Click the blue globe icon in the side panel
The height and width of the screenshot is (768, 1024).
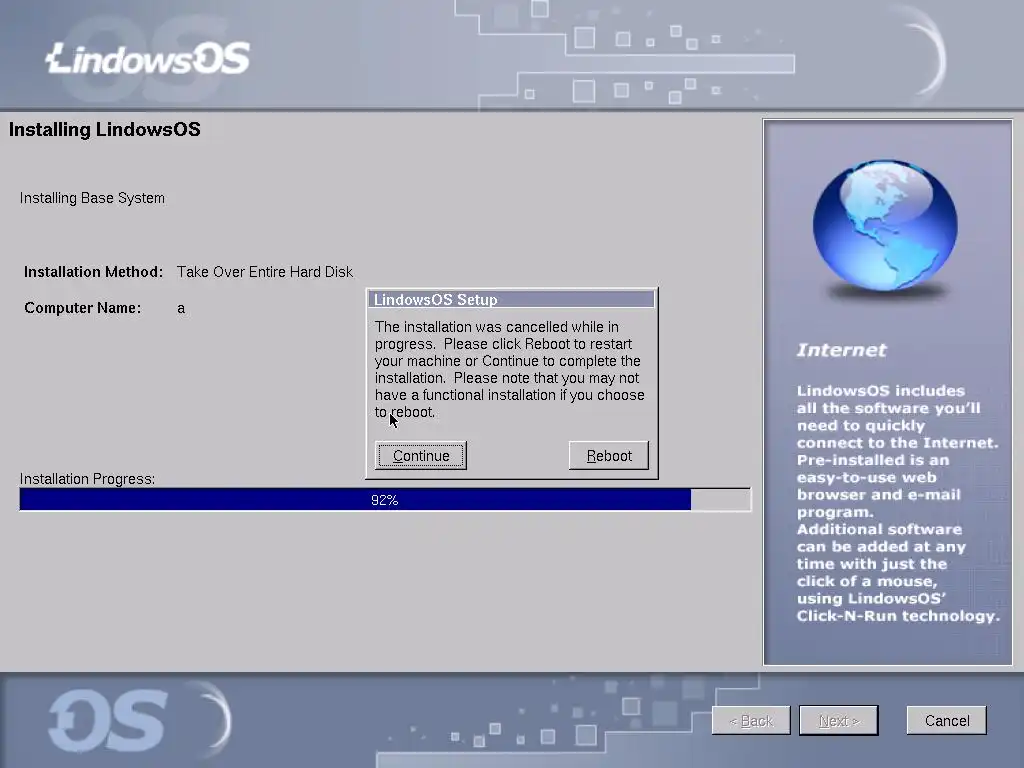point(885,225)
